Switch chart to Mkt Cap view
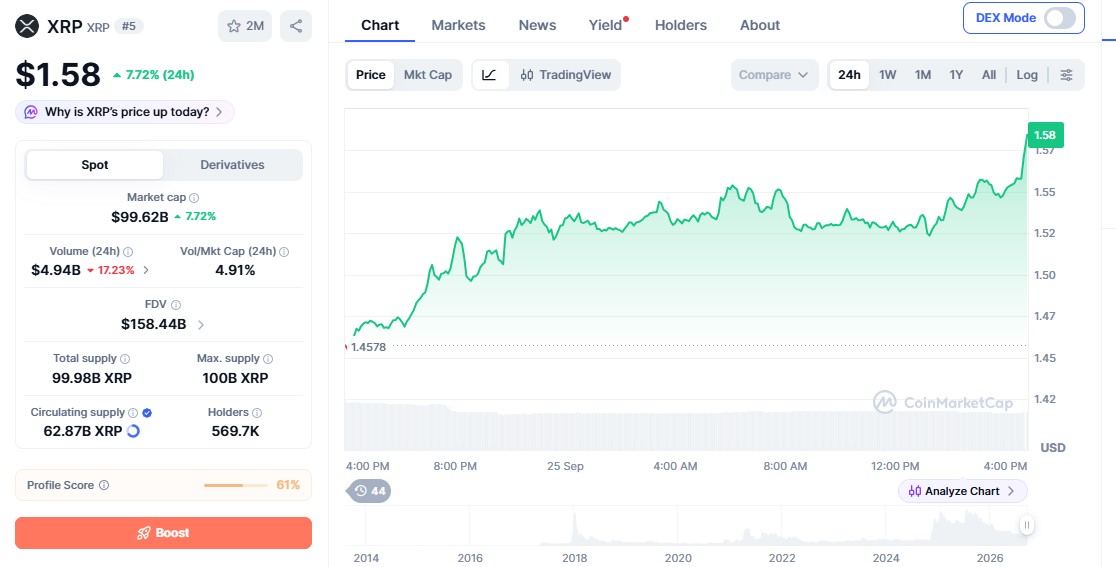This screenshot has height=567, width=1116. tap(428, 75)
